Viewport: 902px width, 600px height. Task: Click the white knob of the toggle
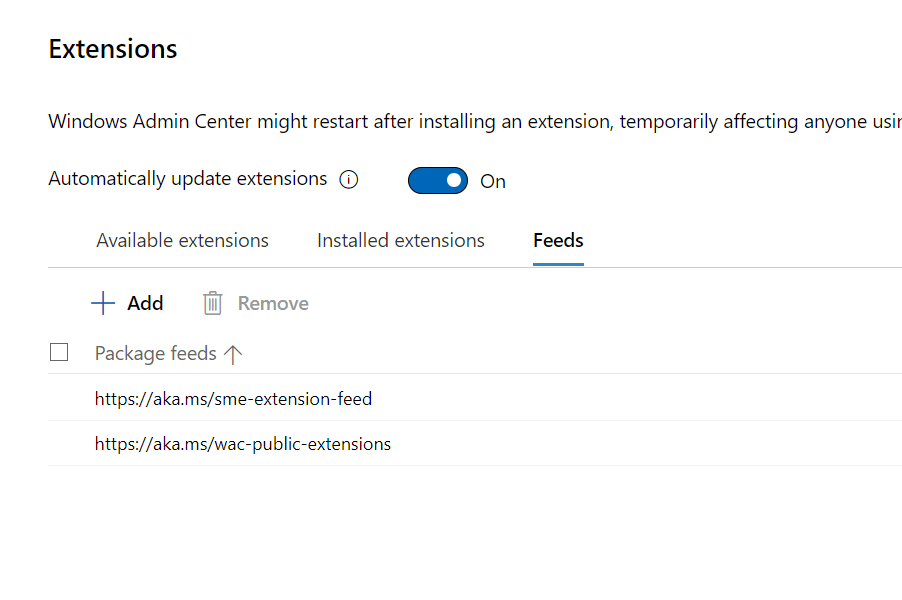[454, 181]
